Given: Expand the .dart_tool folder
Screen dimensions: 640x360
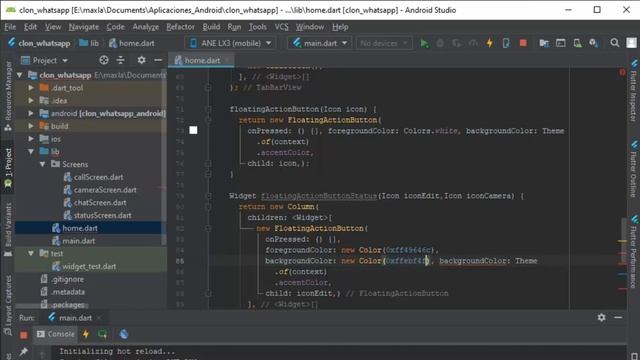Looking at the screenshot, I should tap(31, 88).
